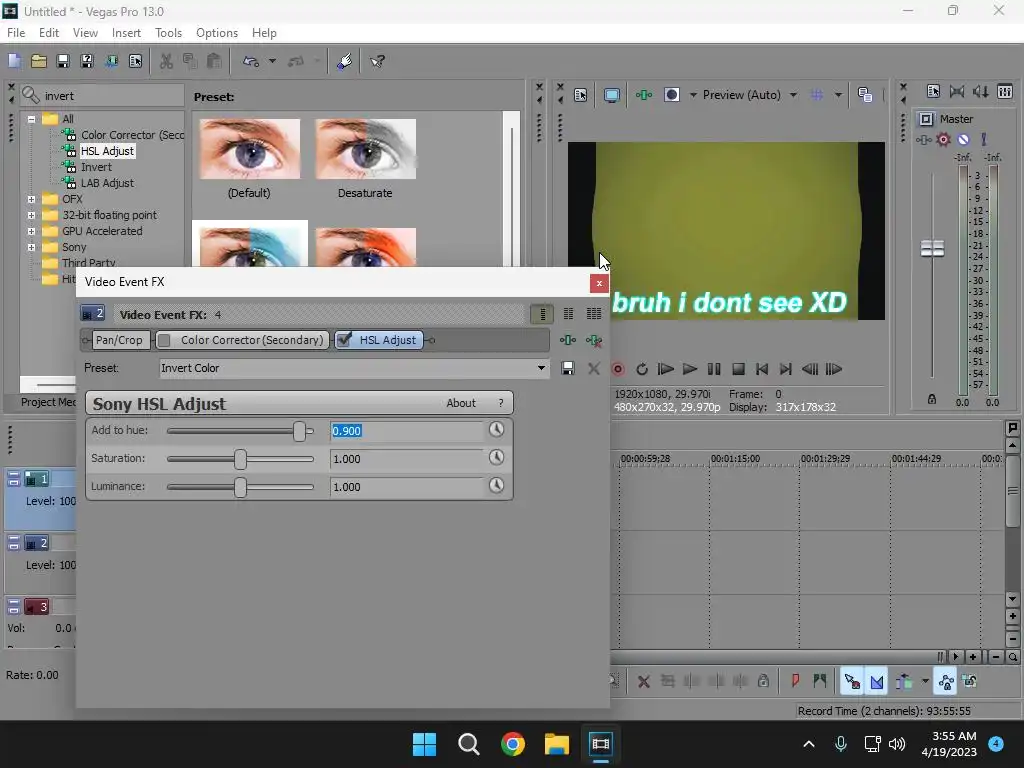Open project Properties from the main toolbar
The width and height of the screenshot is (1024, 768).
coord(135,61)
